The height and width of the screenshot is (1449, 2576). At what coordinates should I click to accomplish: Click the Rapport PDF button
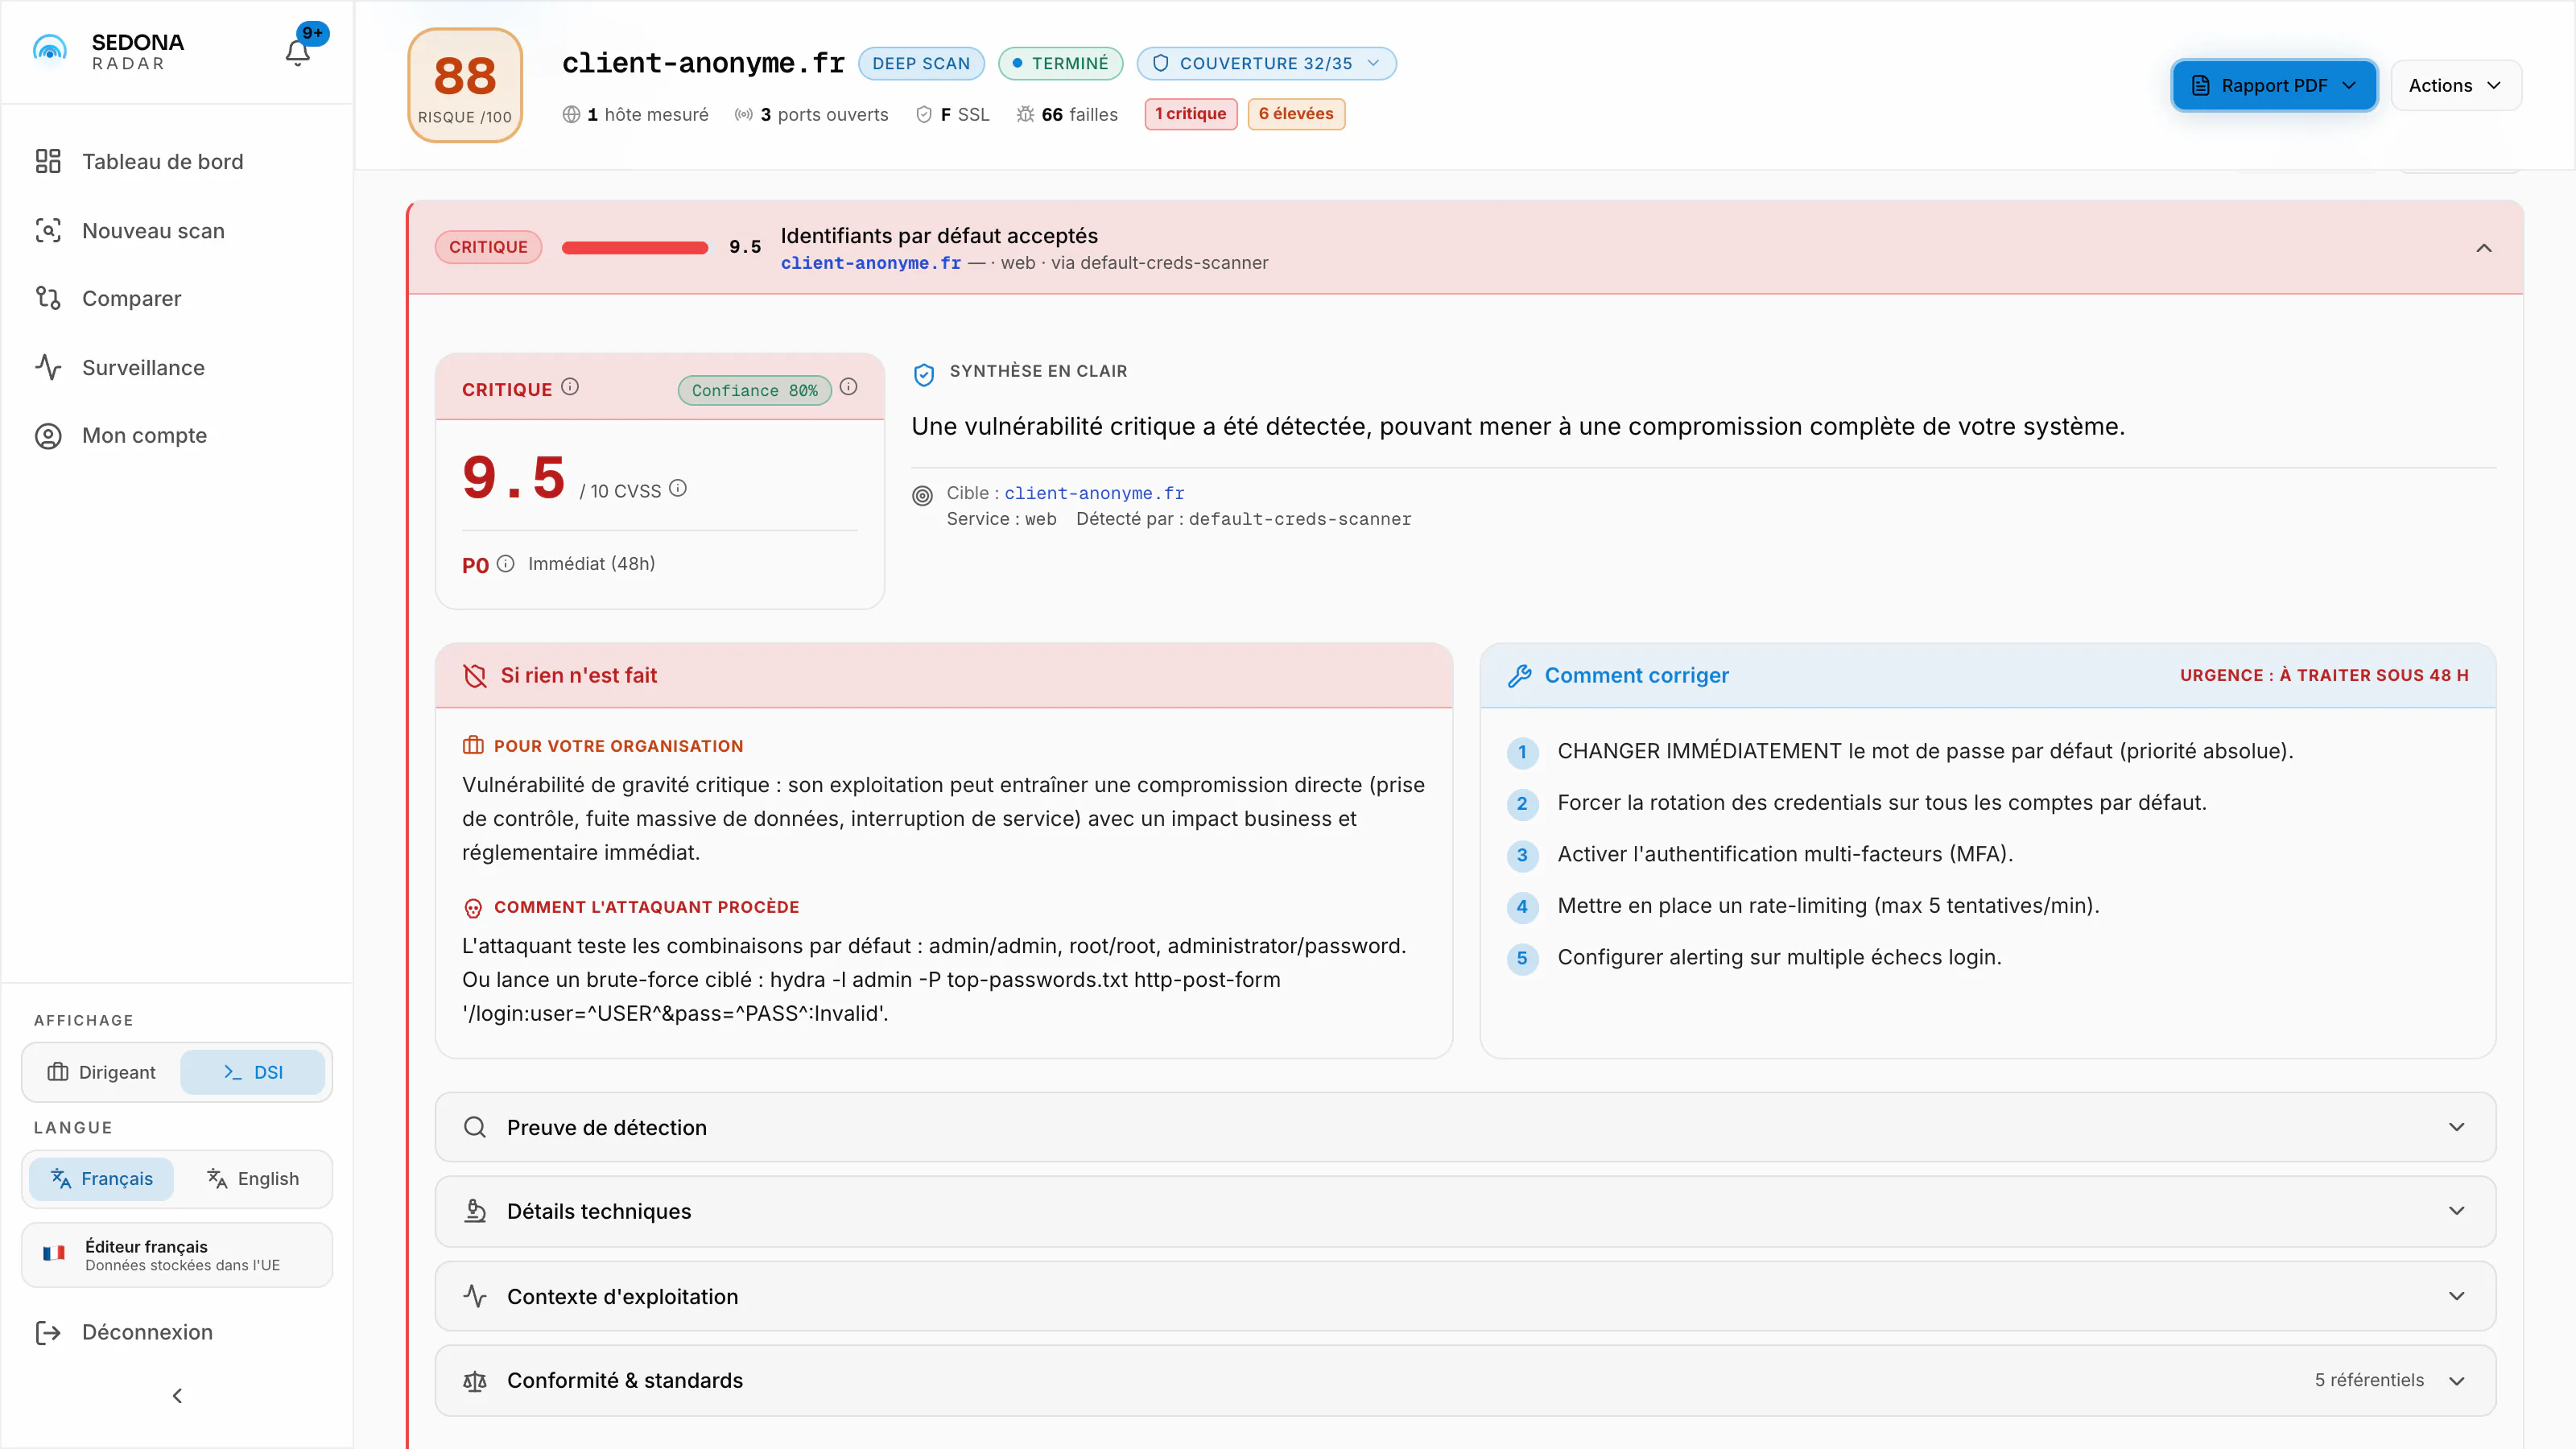(x=2274, y=85)
